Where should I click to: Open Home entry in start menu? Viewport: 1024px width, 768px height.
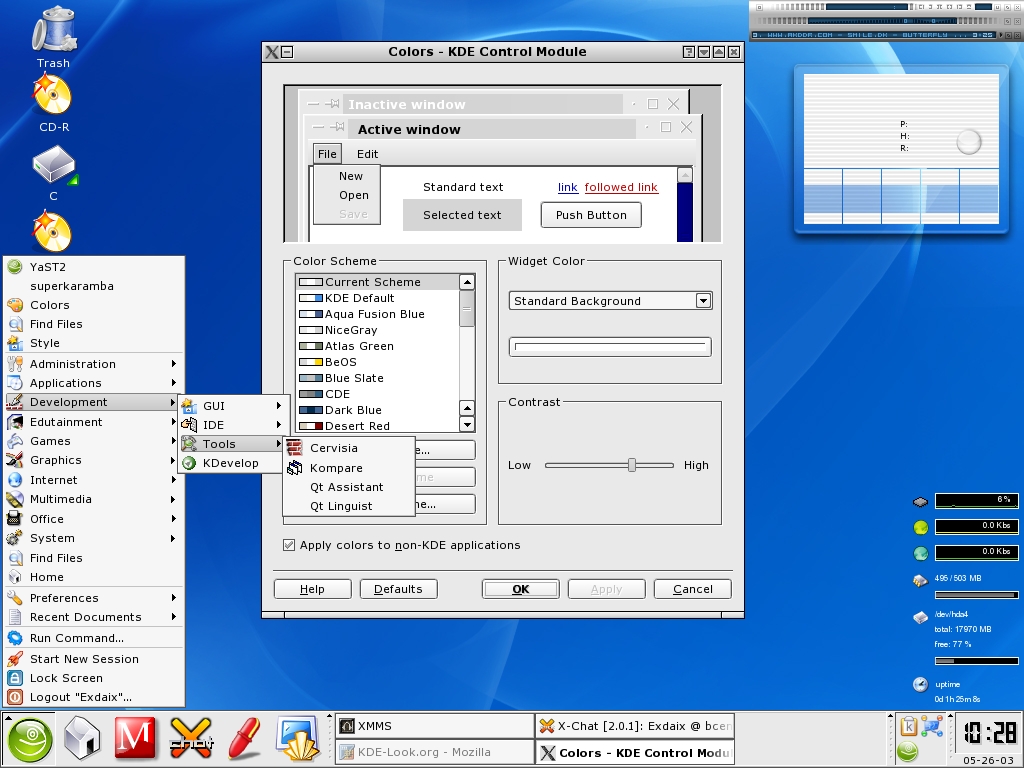pos(94,577)
